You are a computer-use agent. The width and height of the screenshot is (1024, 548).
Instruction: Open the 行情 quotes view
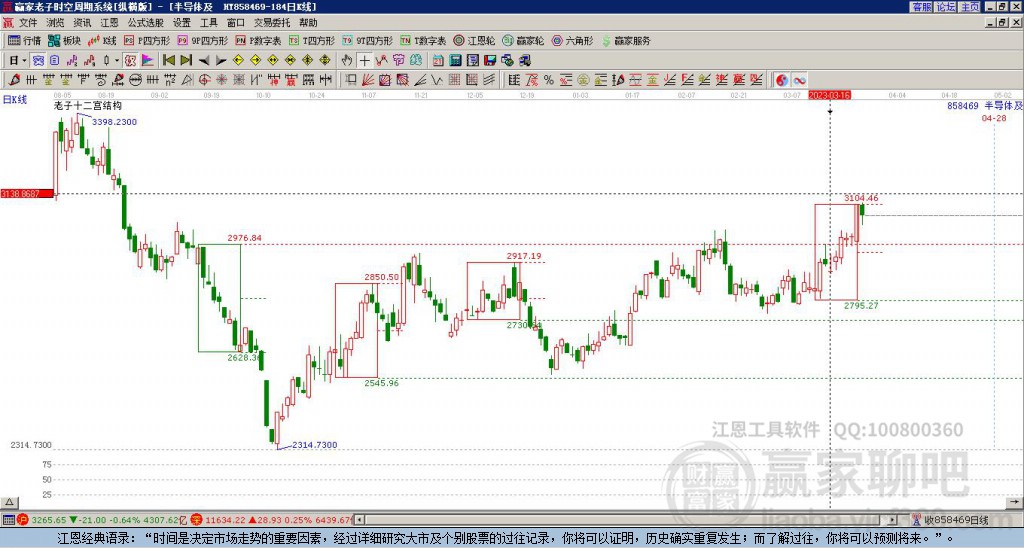coord(25,40)
